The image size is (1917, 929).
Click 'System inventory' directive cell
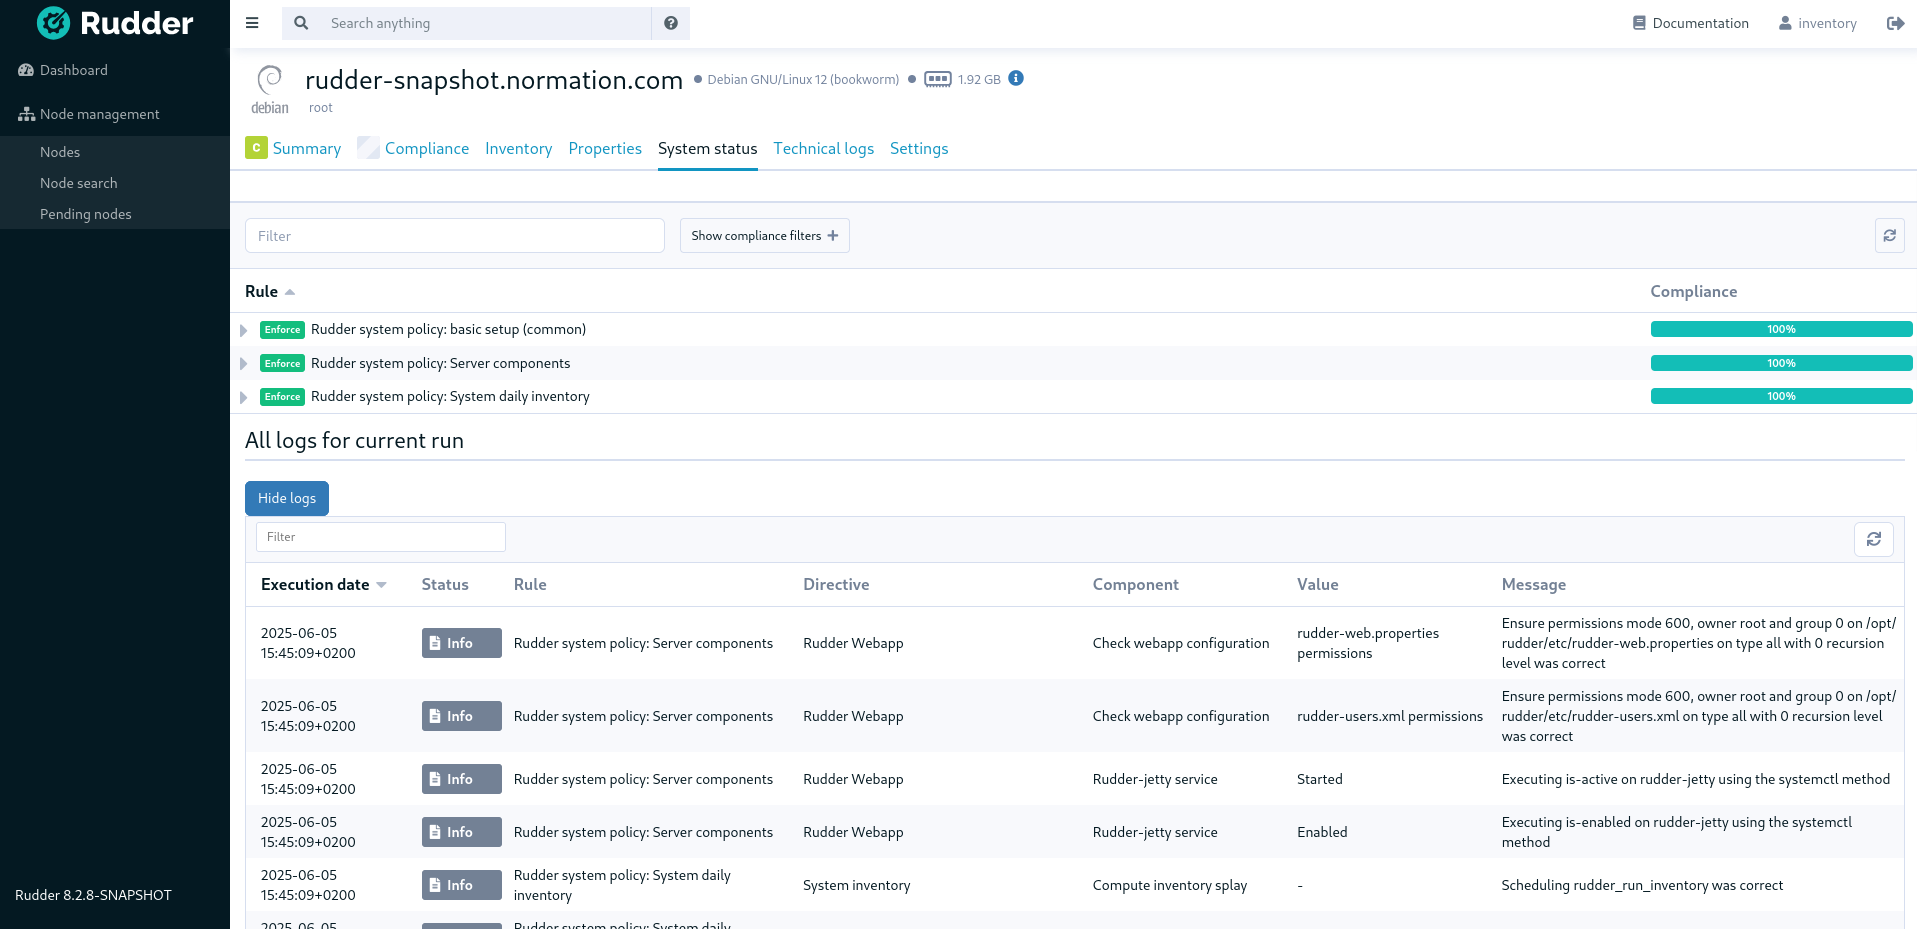coord(856,885)
